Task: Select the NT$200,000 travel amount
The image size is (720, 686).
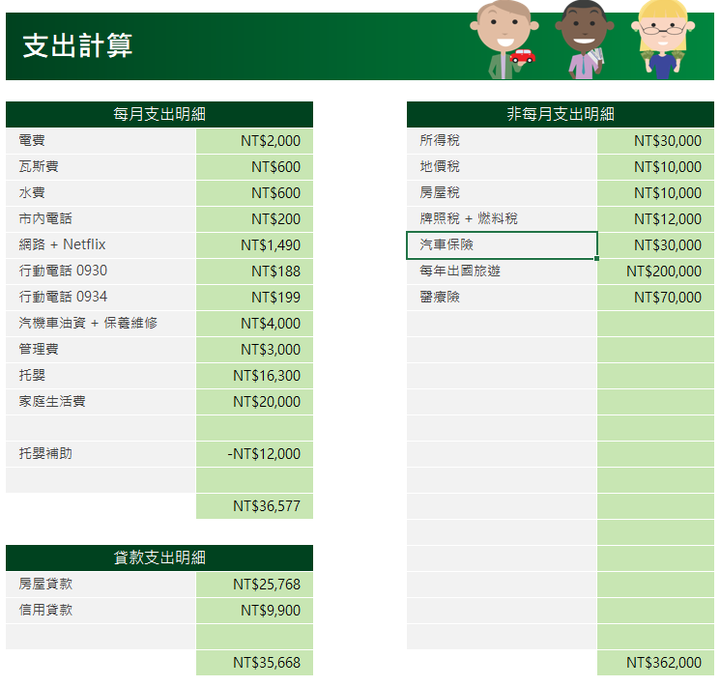Action: tap(656, 271)
